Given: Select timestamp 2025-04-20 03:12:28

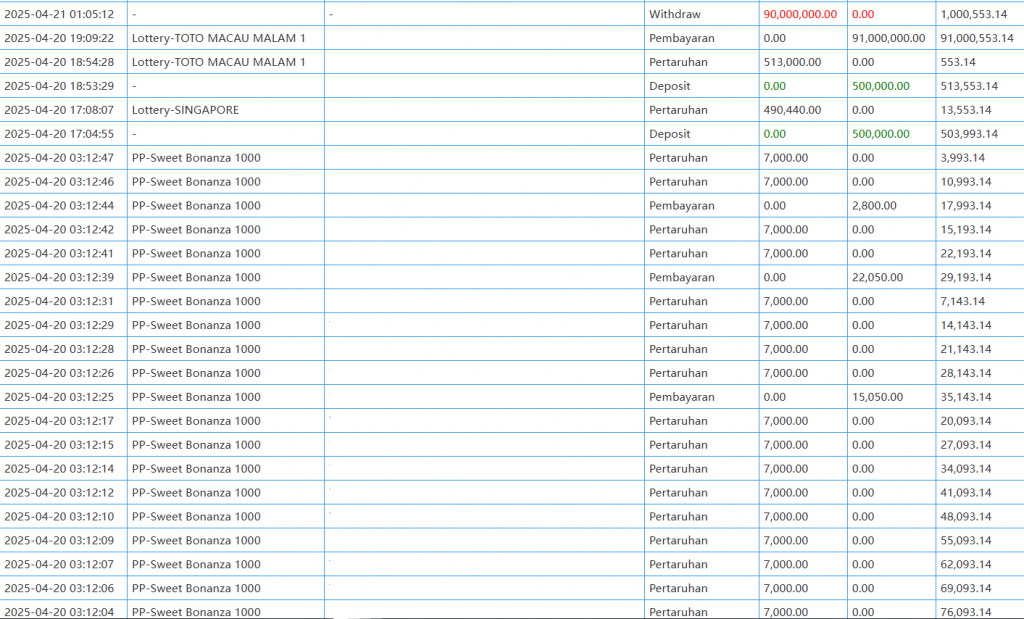Looking at the screenshot, I should coord(59,349).
